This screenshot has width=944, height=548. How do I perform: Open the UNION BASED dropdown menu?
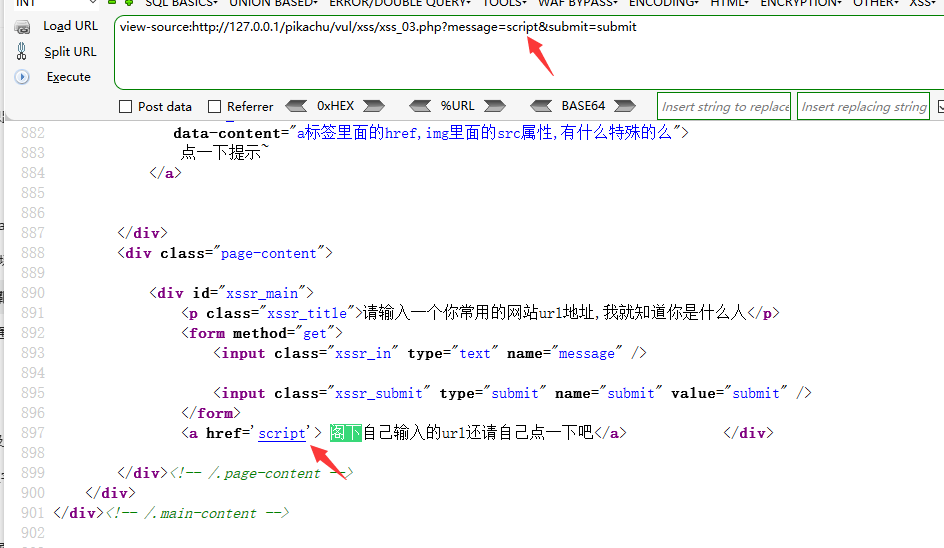tap(273, 3)
